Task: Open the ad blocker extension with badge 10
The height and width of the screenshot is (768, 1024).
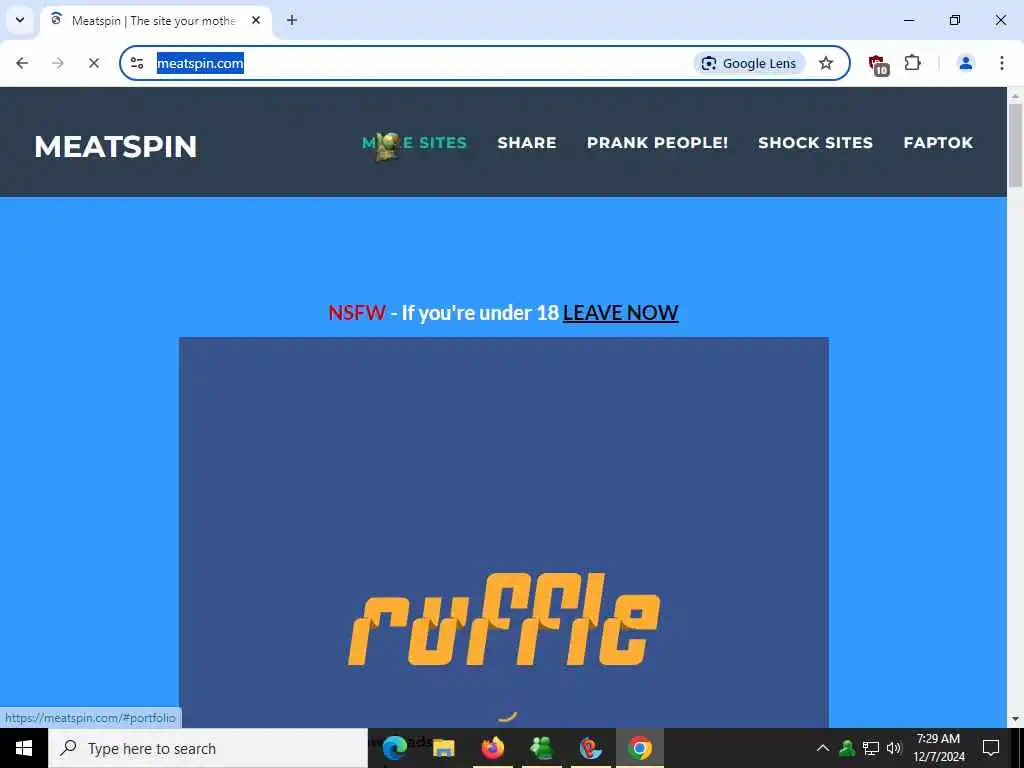Action: pos(878,64)
